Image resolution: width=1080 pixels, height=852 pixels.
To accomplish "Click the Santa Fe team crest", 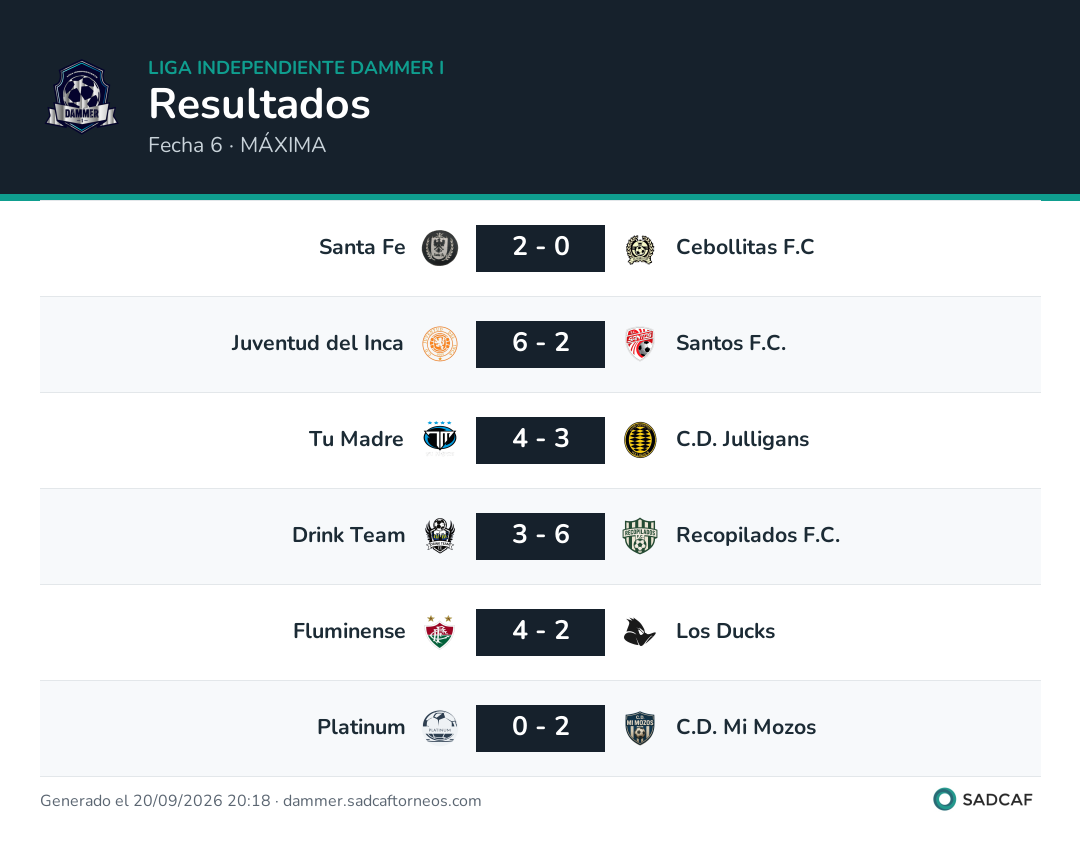I will 439,248.
